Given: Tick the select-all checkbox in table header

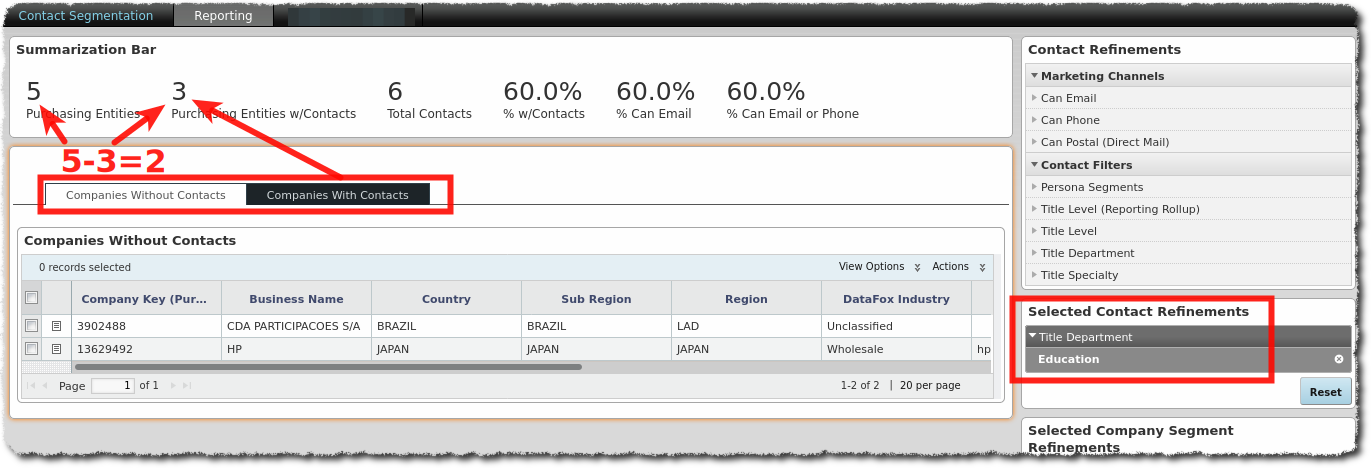Looking at the screenshot, I should [x=32, y=298].
